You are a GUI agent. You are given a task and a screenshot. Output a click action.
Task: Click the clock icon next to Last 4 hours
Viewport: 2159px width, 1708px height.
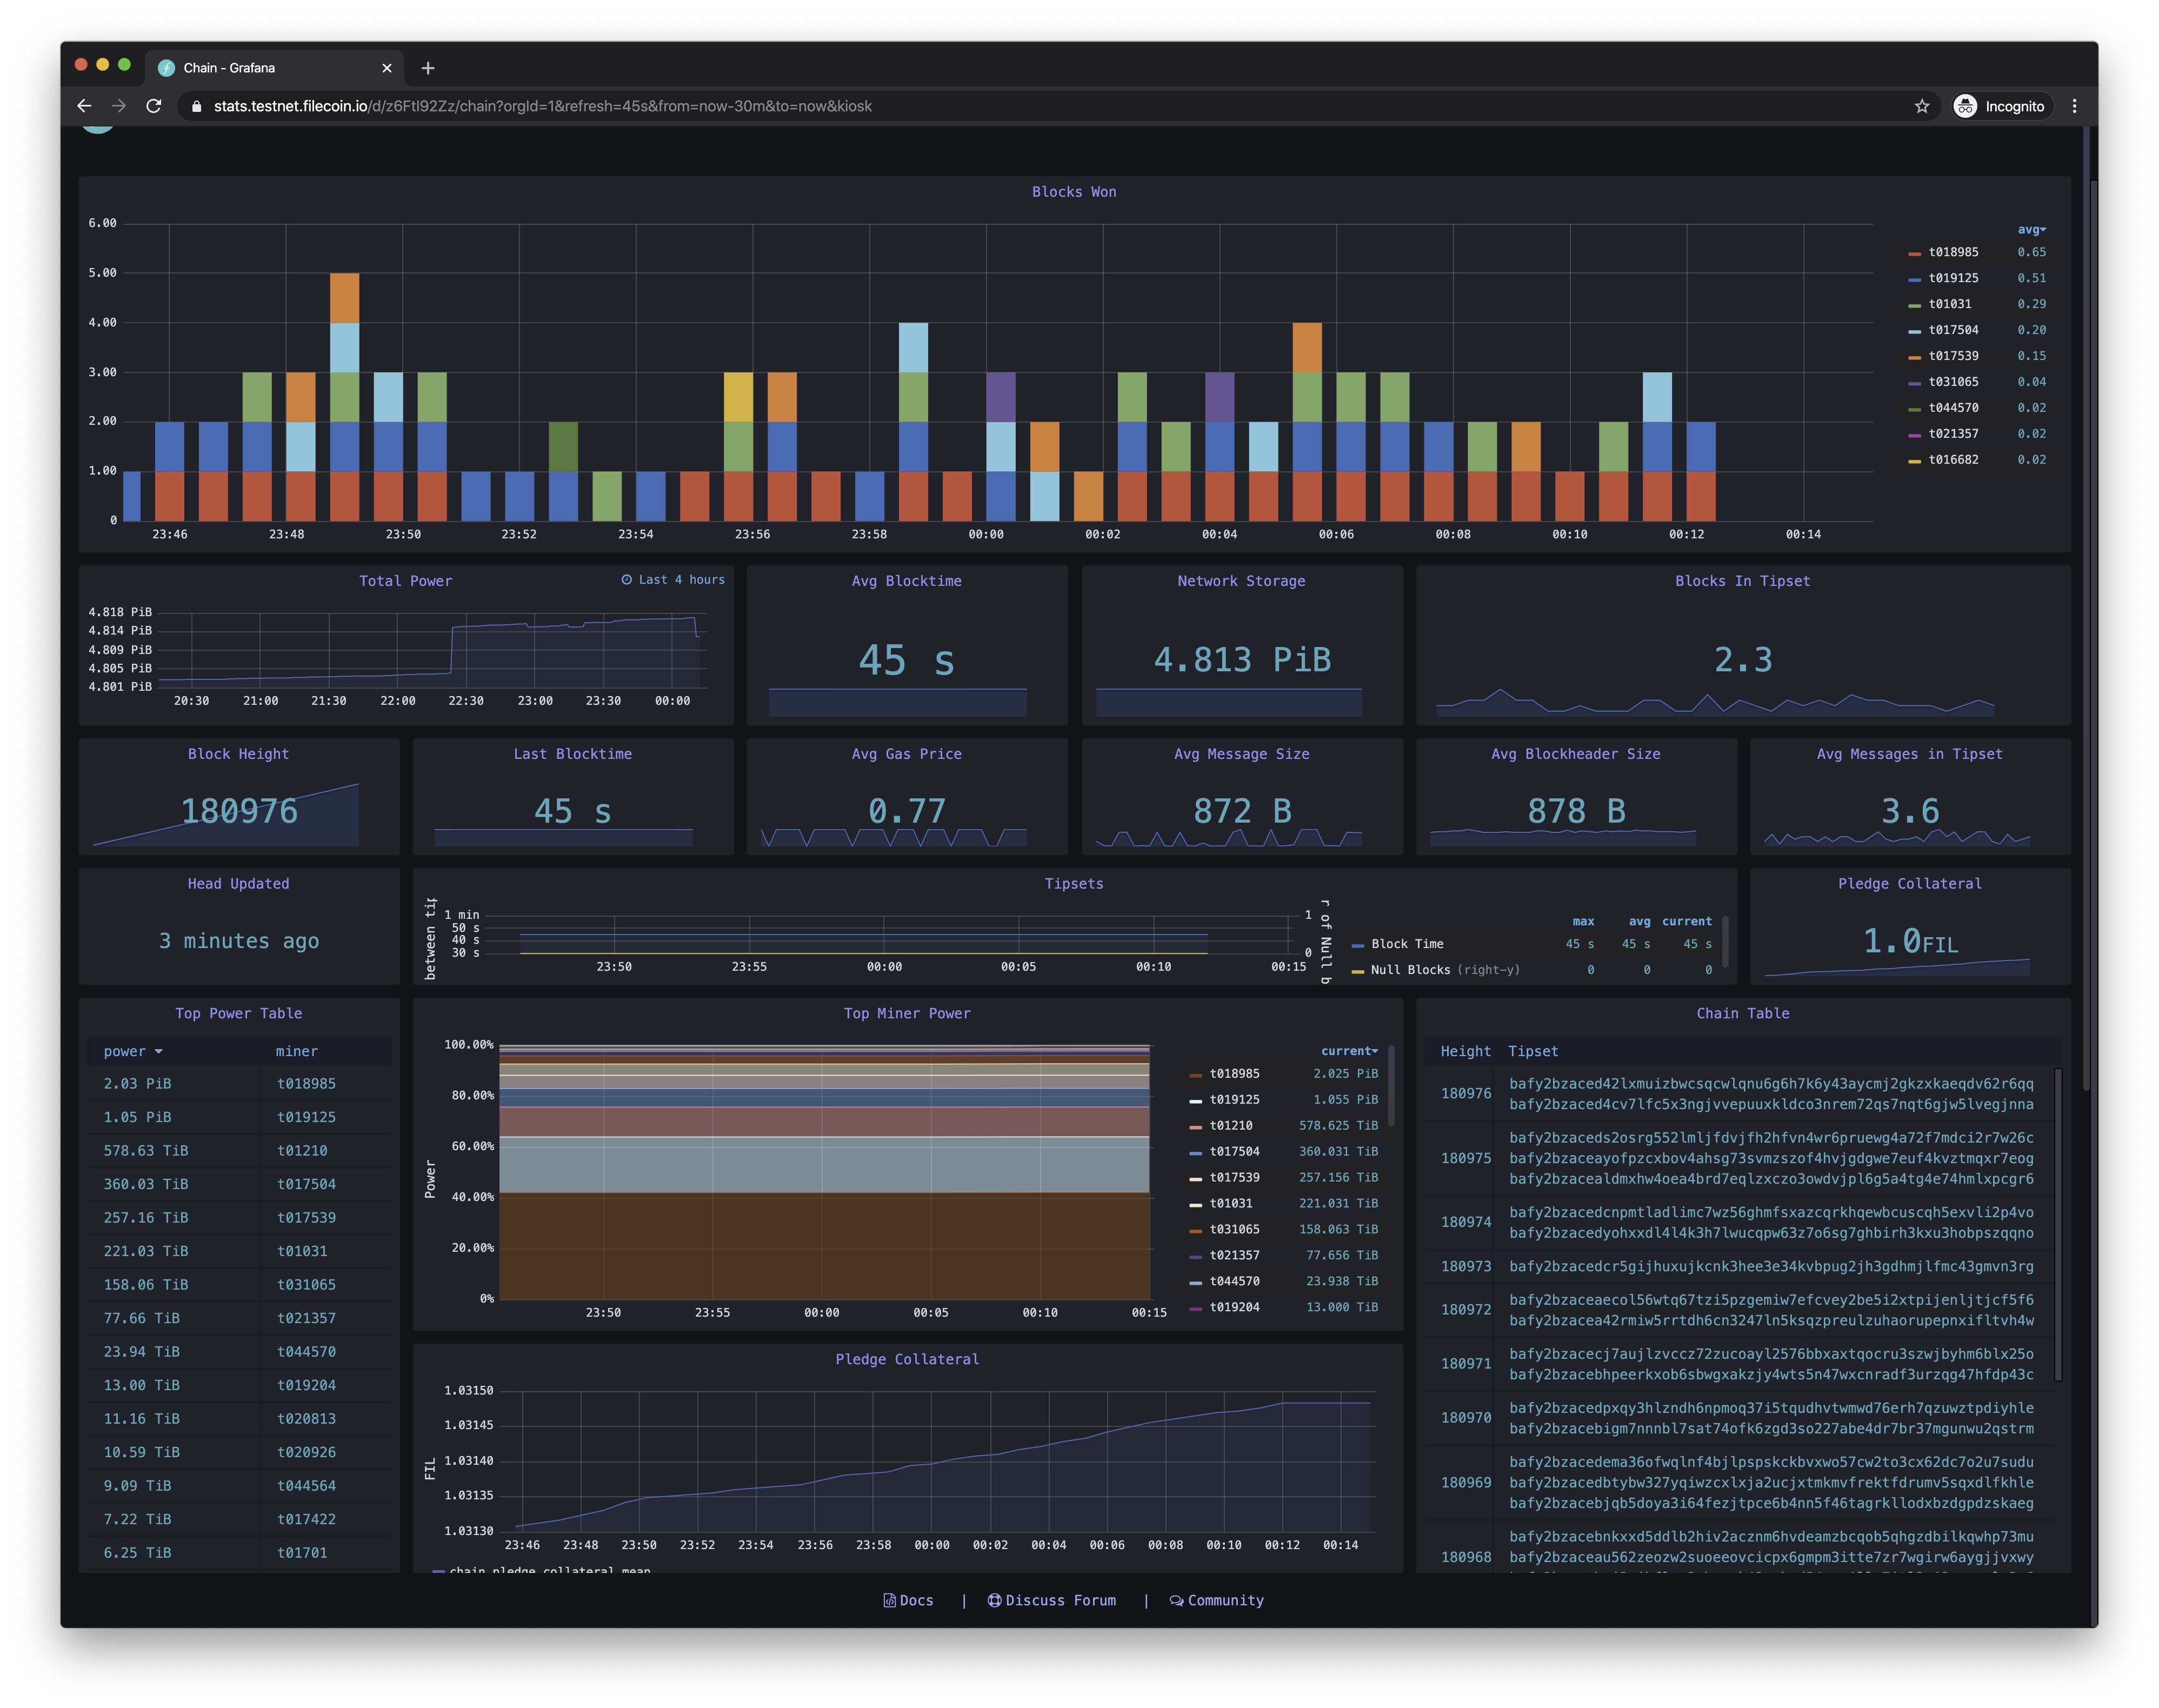coord(627,578)
